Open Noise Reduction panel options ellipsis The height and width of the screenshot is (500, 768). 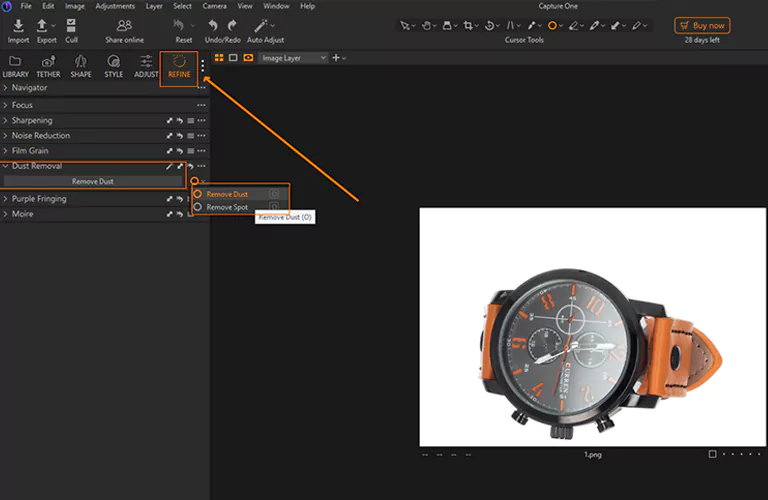(x=202, y=136)
